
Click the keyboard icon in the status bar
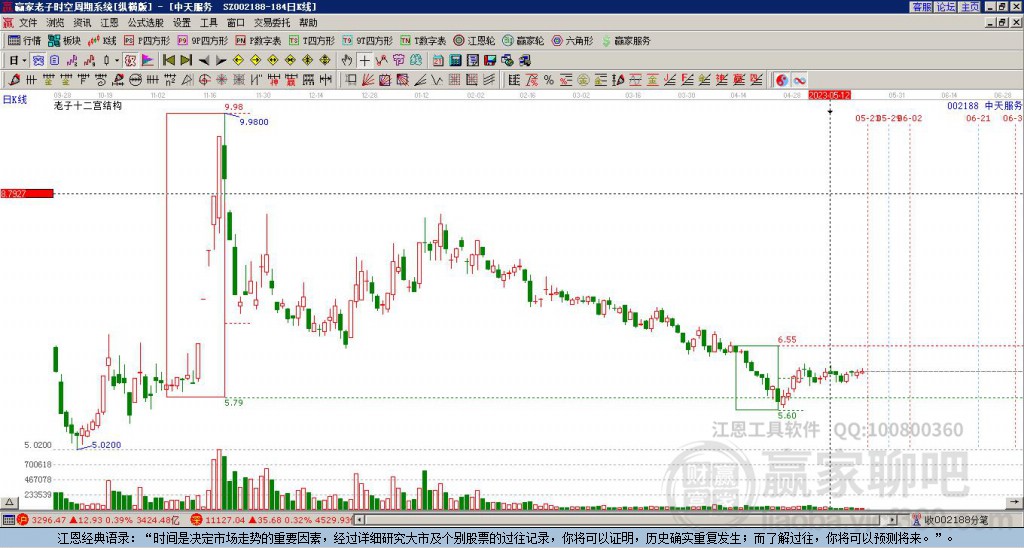click(8, 520)
